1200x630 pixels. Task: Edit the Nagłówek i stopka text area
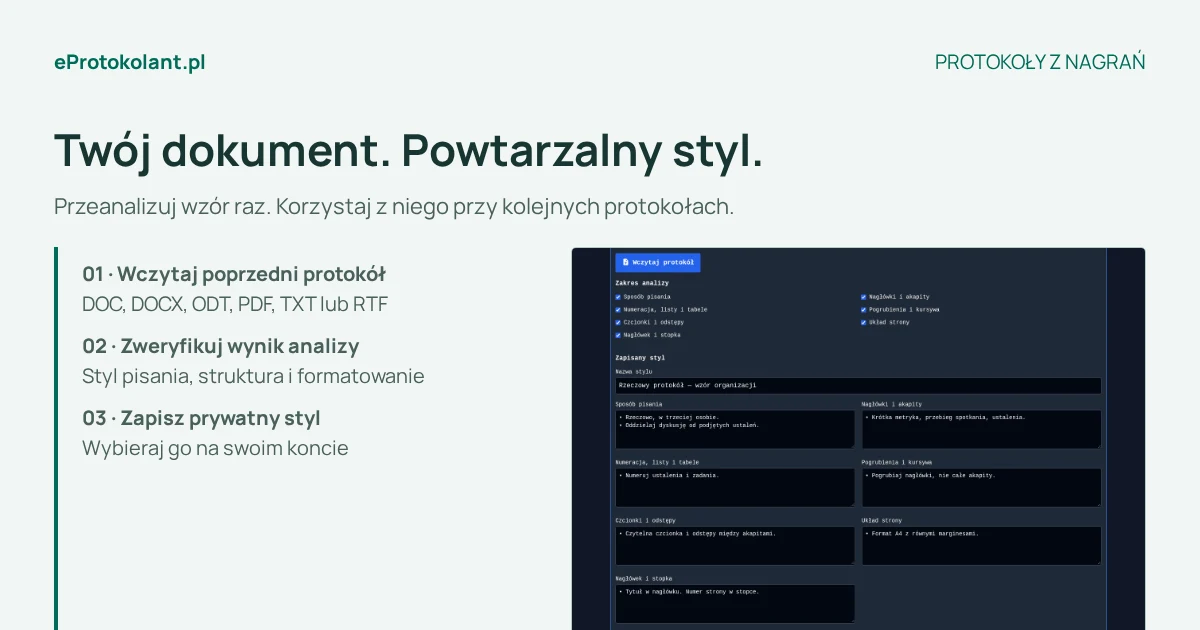(x=735, y=603)
